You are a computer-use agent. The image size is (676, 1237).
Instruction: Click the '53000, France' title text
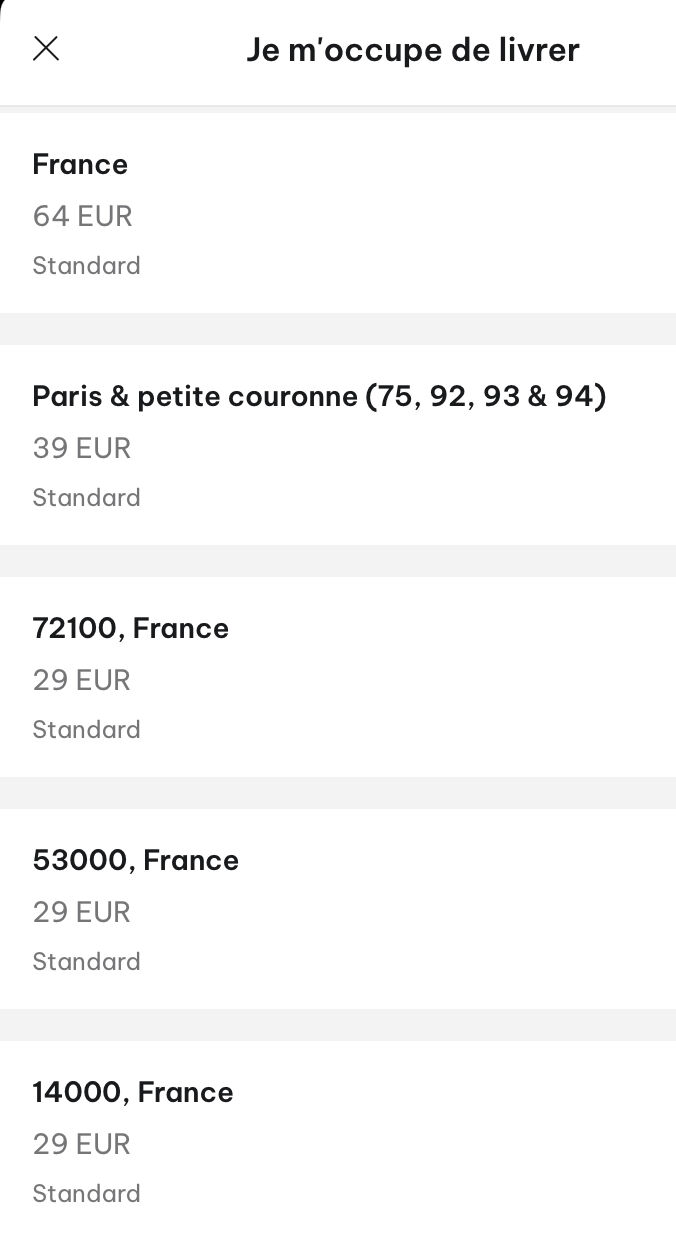click(x=136, y=860)
